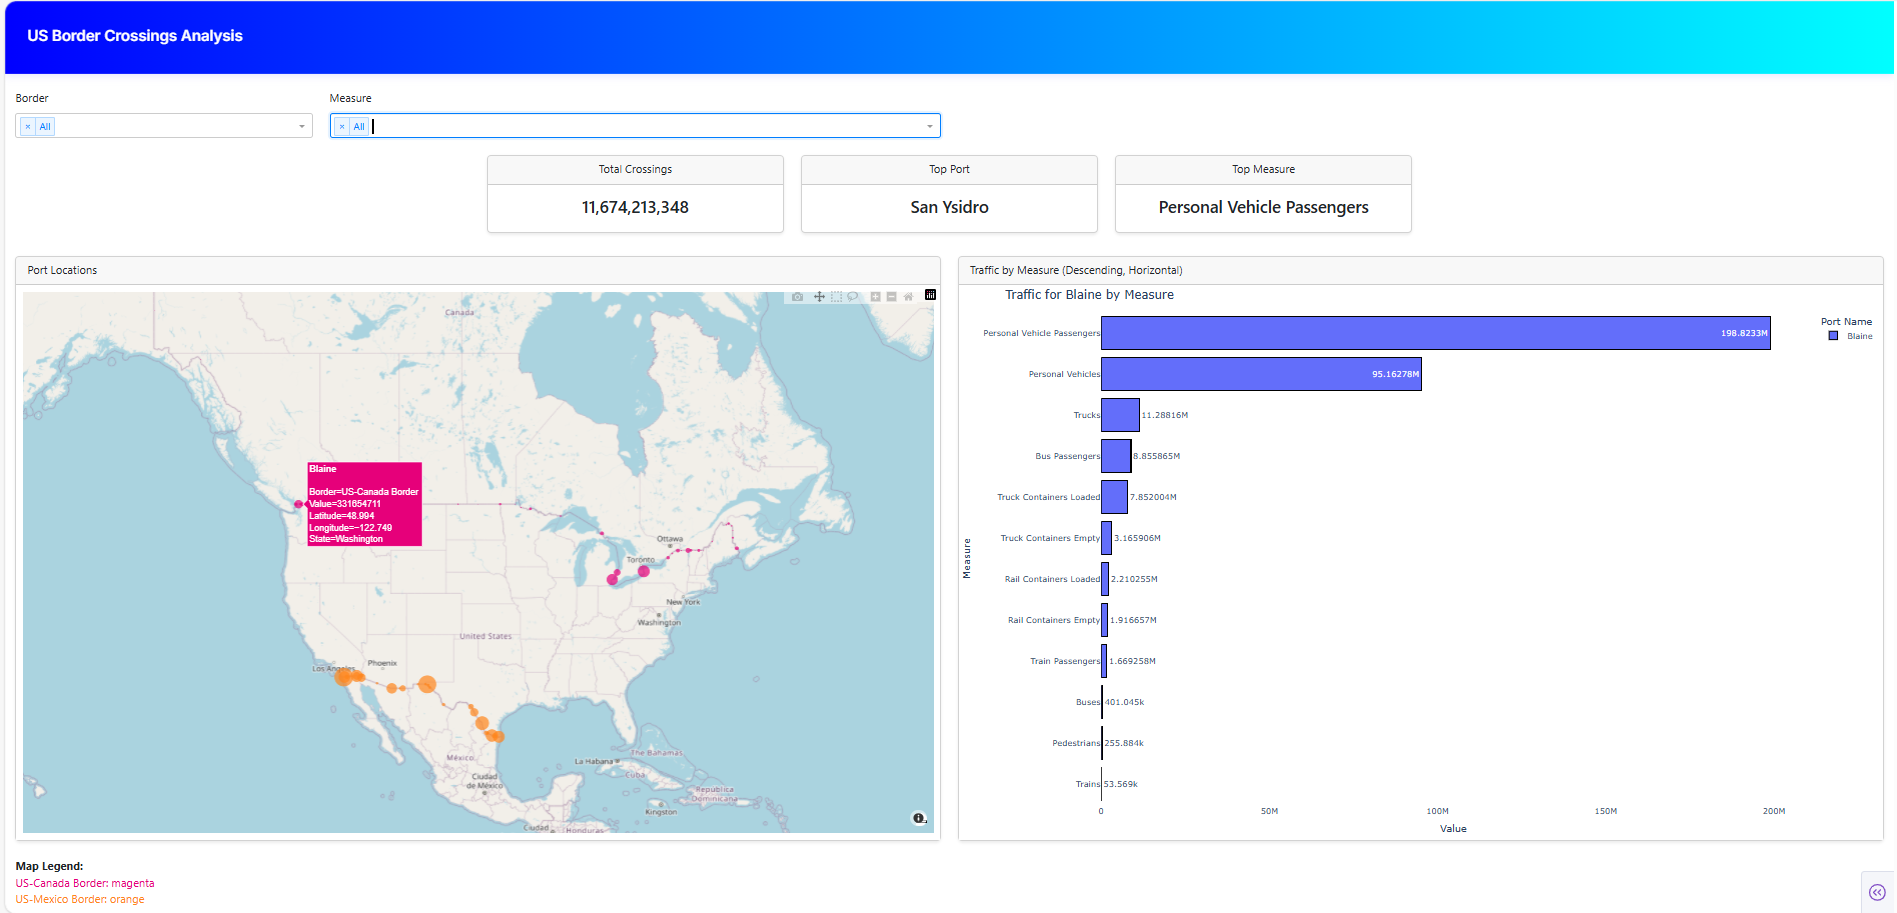1897x913 pixels.
Task: Activate the Box Select map tool
Action: click(x=837, y=297)
